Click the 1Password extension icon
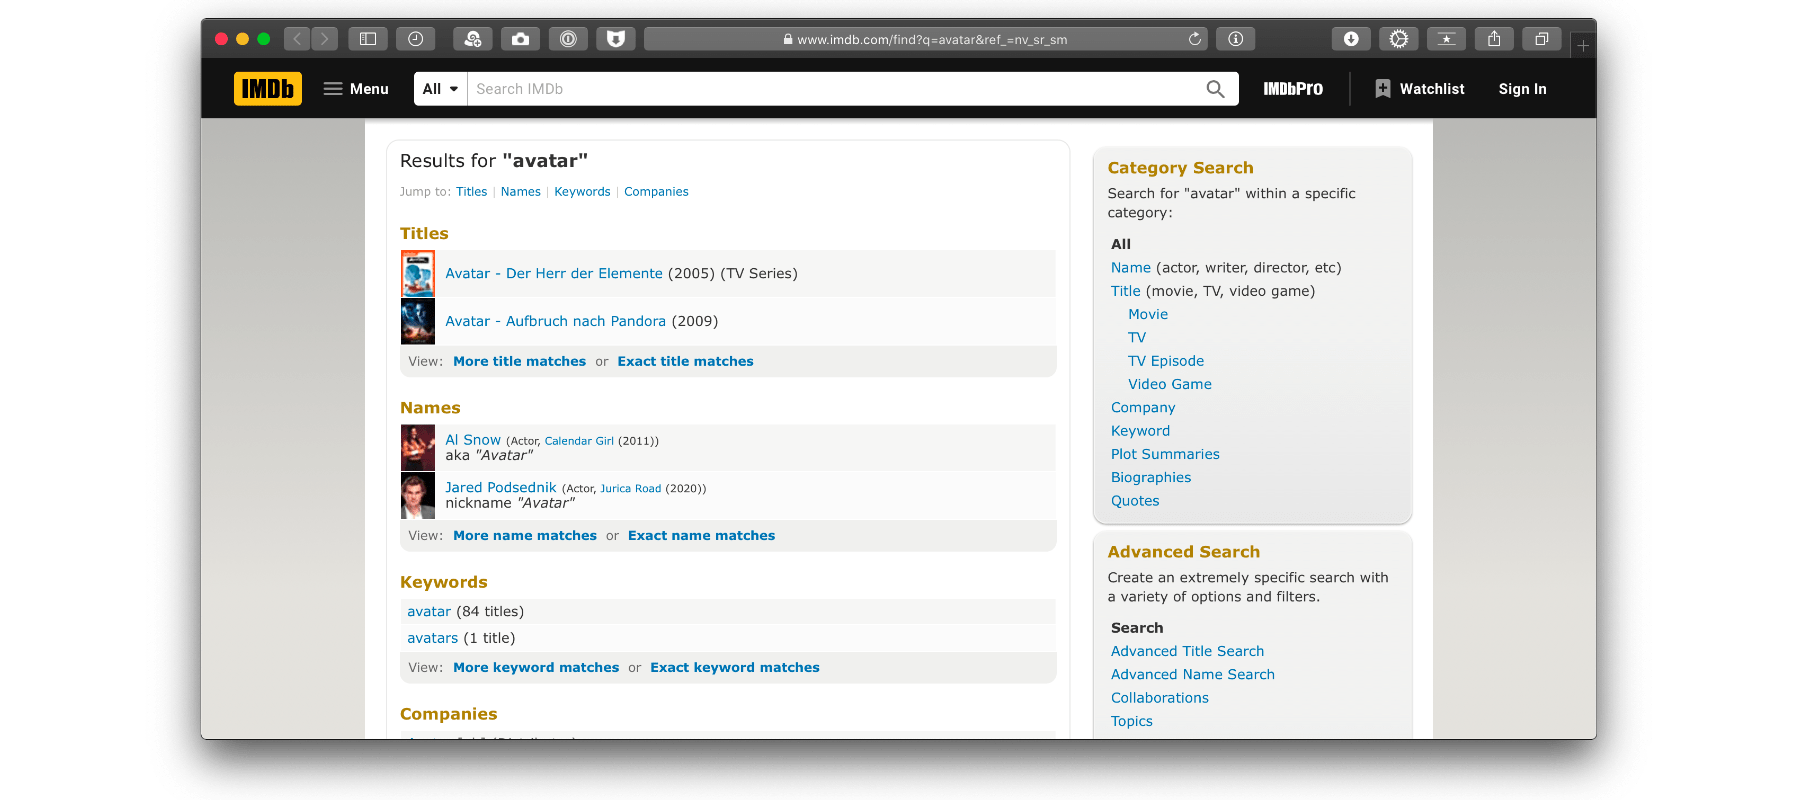 [x=568, y=39]
